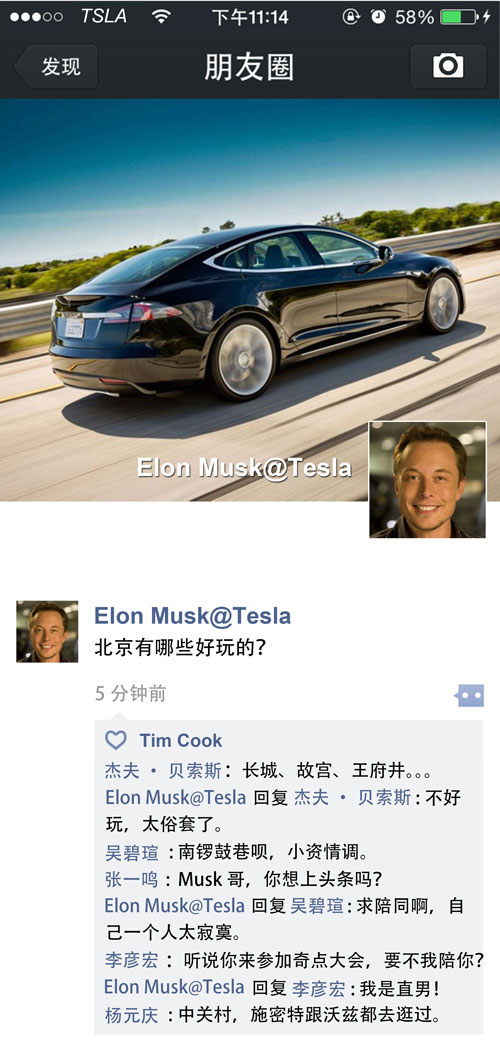Image resolution: width=500 pixels, height=1060 pixels.
Task: Tap the Wi-Fi icon in status bar
Action: pyautogui.click(x=161, y=17)
